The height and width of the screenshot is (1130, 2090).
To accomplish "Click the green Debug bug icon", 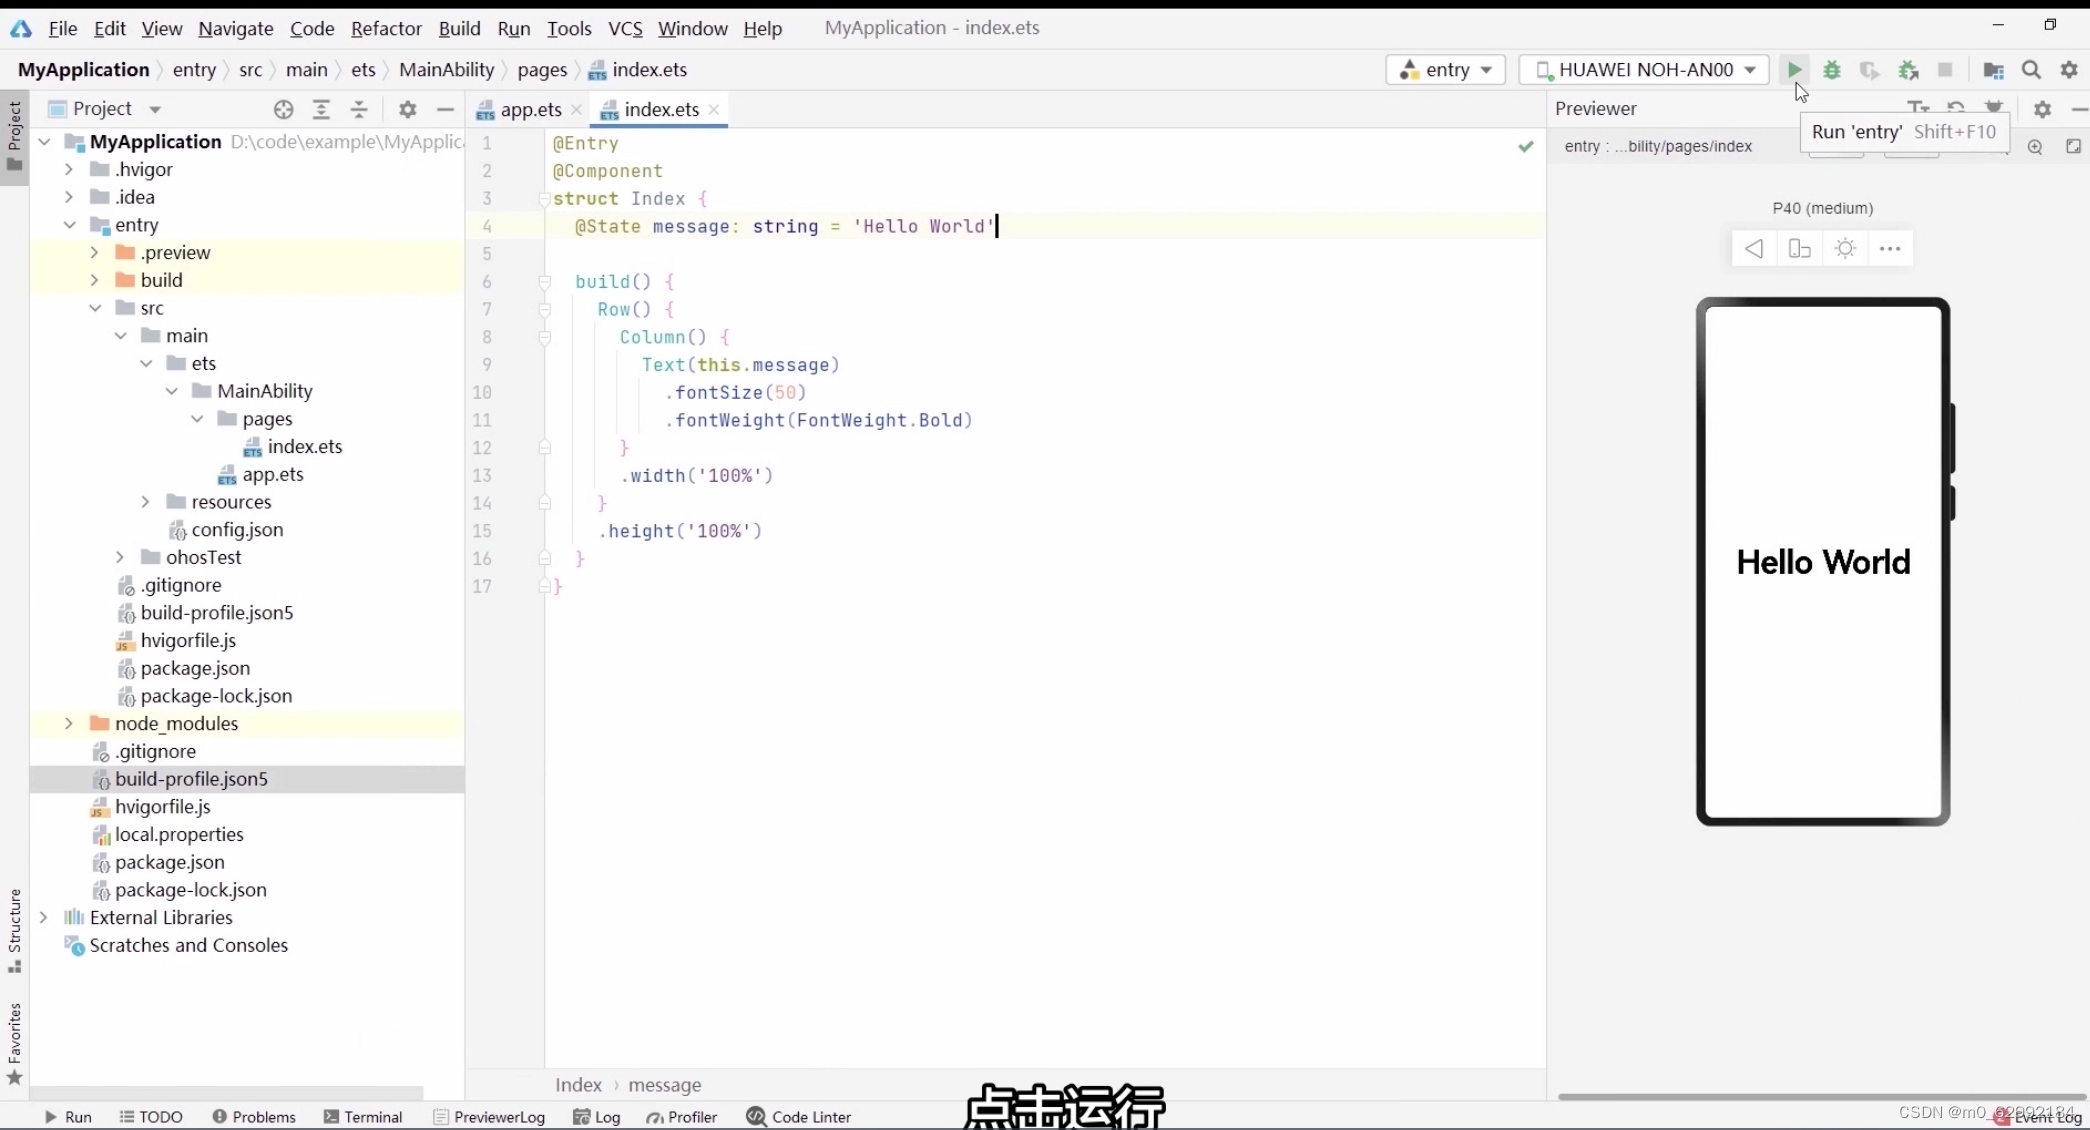I will coord(1832,70).
